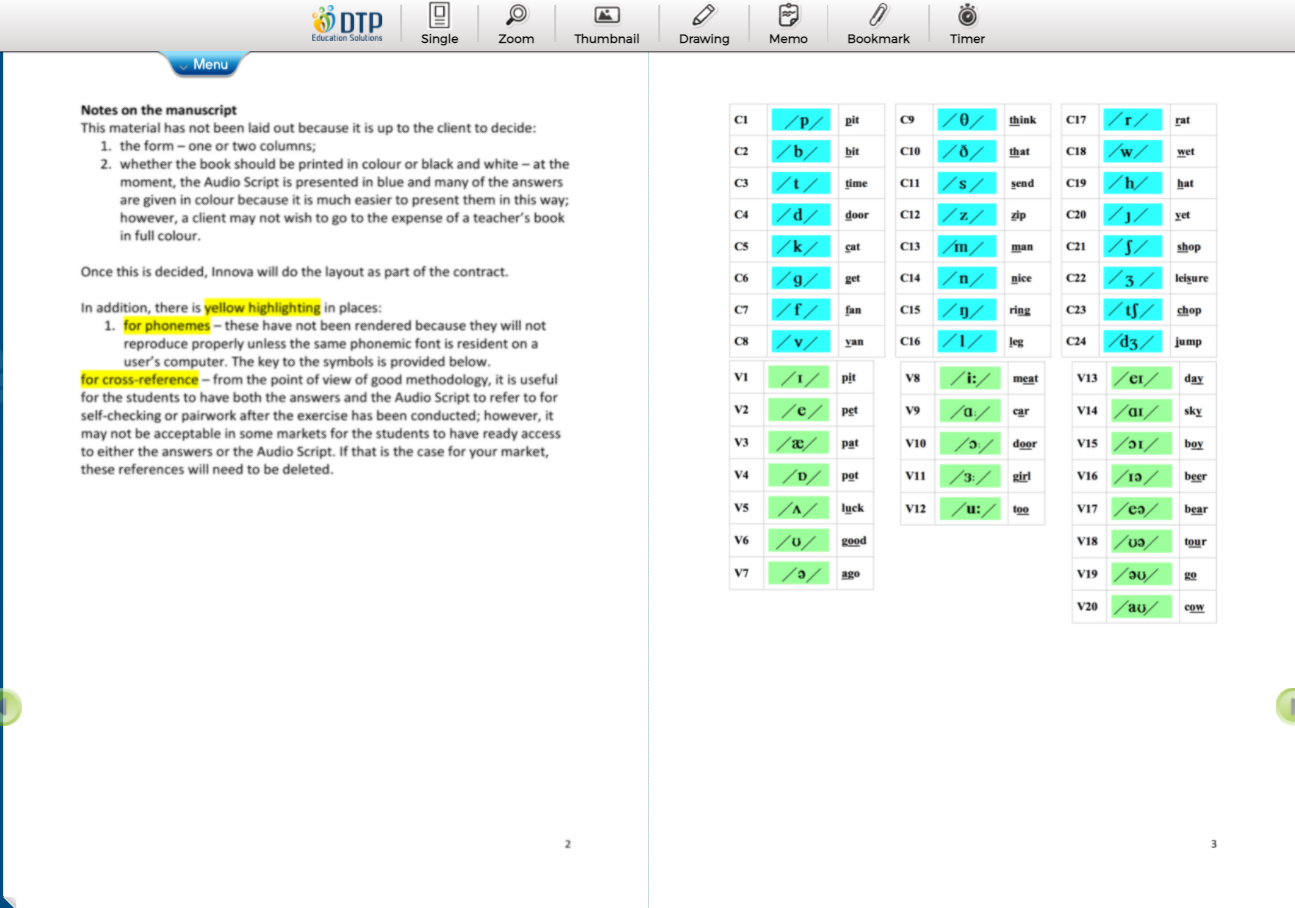Click the green /u:/ cell in row V12

tap(970, 509)
